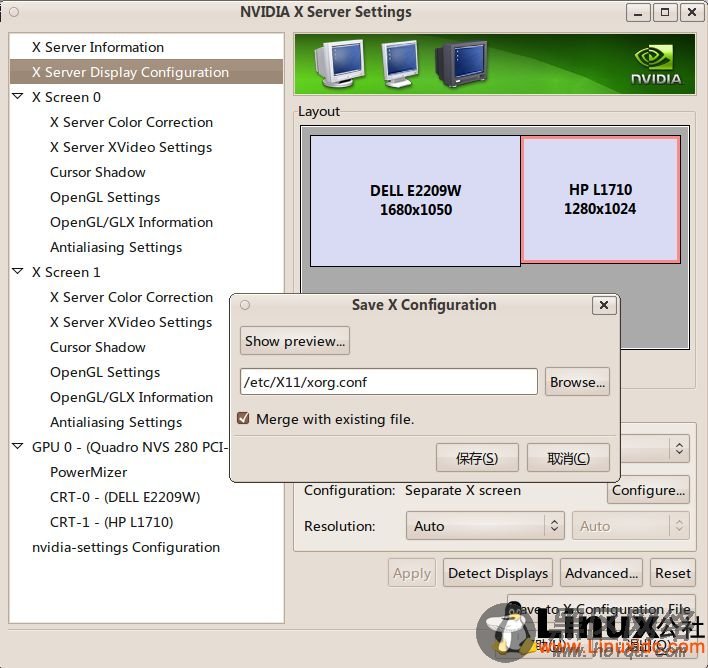Uncheck Merge with existing file
Image resolution: width=708 pixels, height=668 pixels.
coord(243,418)
